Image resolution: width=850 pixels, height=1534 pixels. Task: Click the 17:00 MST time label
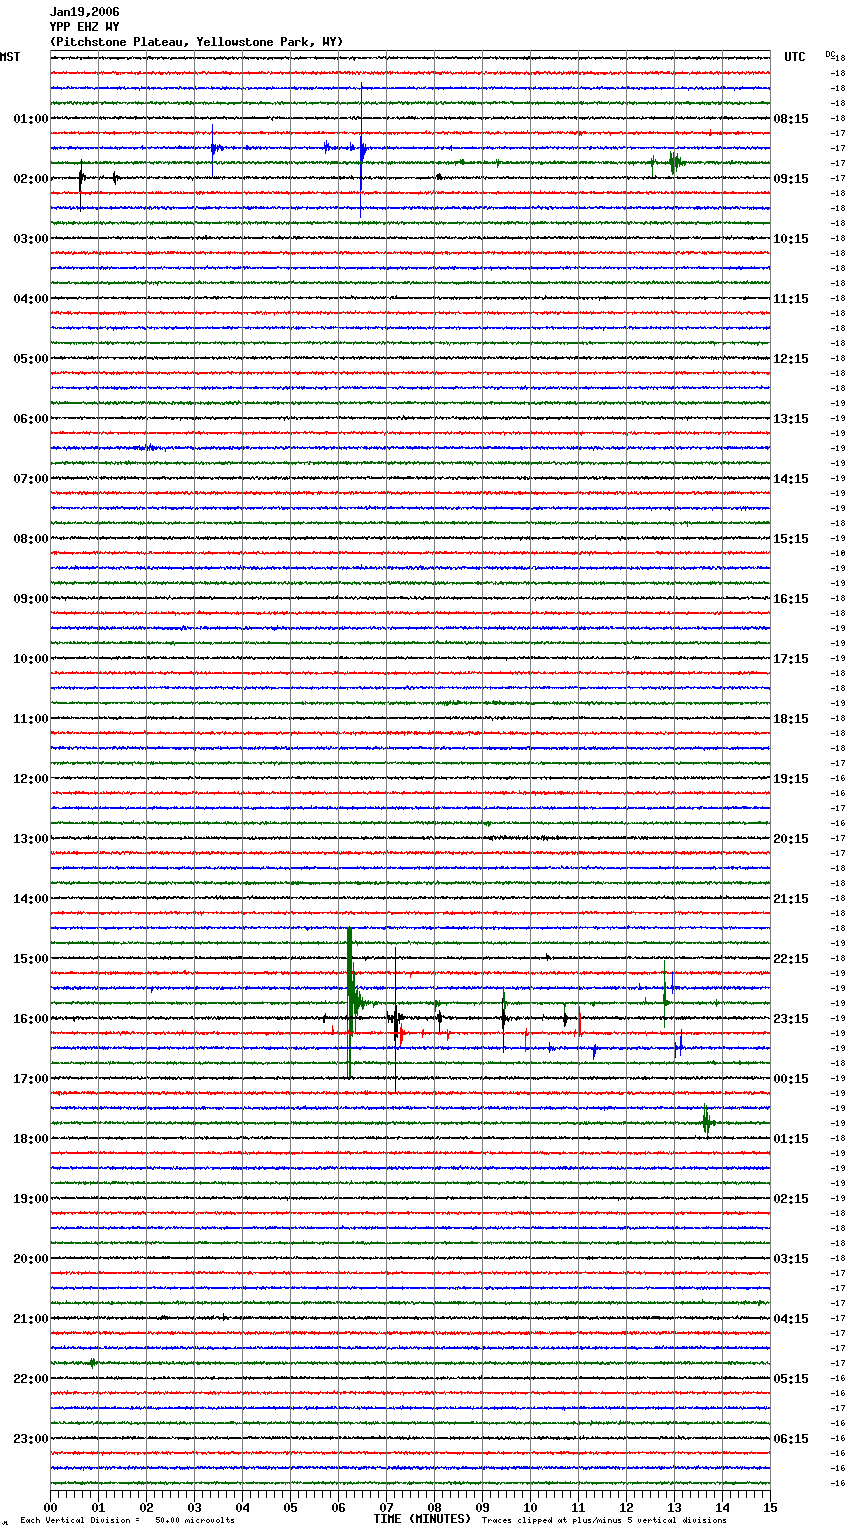tap(31, 1079)
